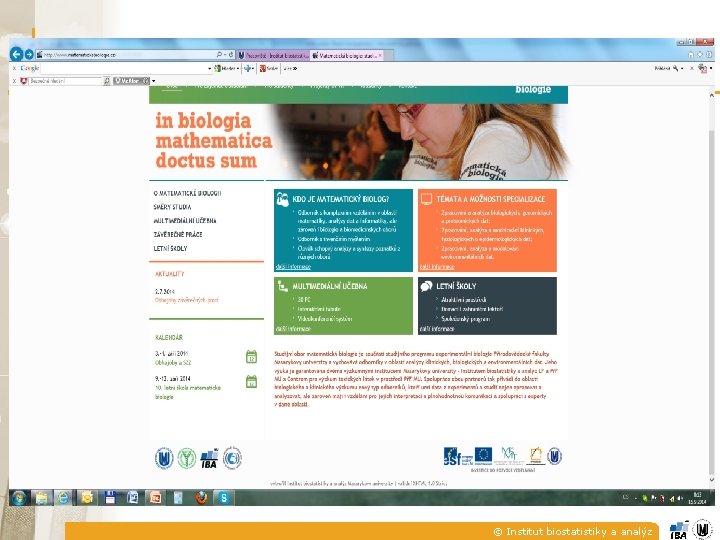The width and height of the screenshot is (720, 540).
Task: Switch to the first purple browser tab
Action: [x=273, y=55]
